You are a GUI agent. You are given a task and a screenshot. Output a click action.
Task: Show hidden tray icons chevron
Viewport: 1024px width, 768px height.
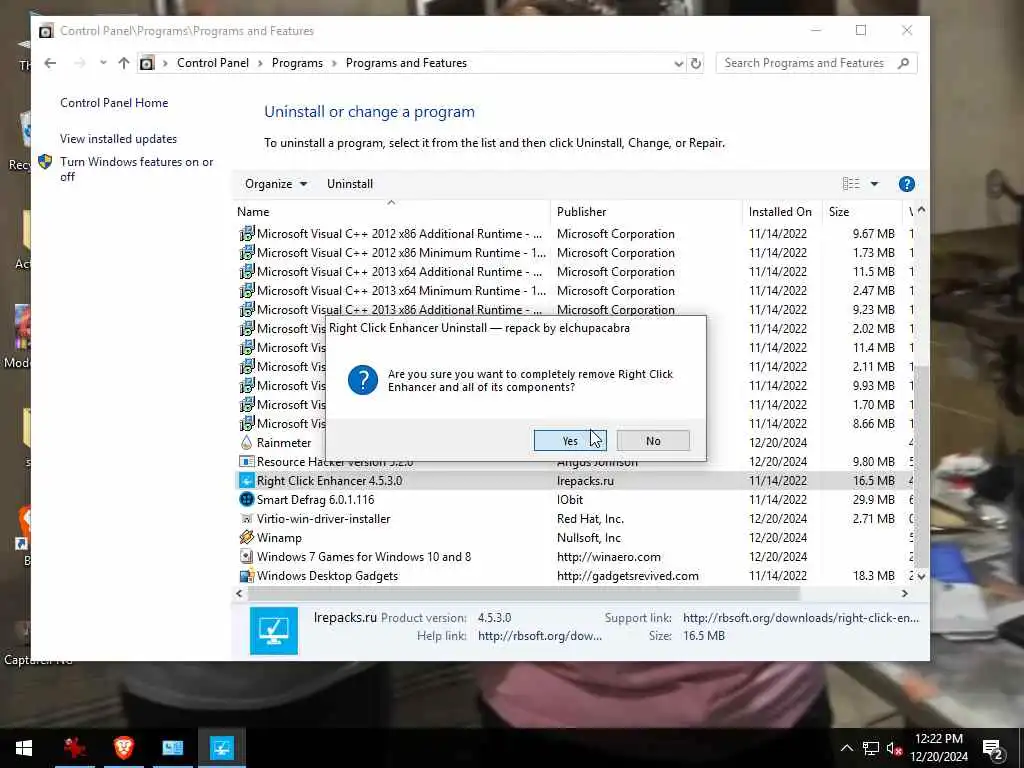click(846, 748)
